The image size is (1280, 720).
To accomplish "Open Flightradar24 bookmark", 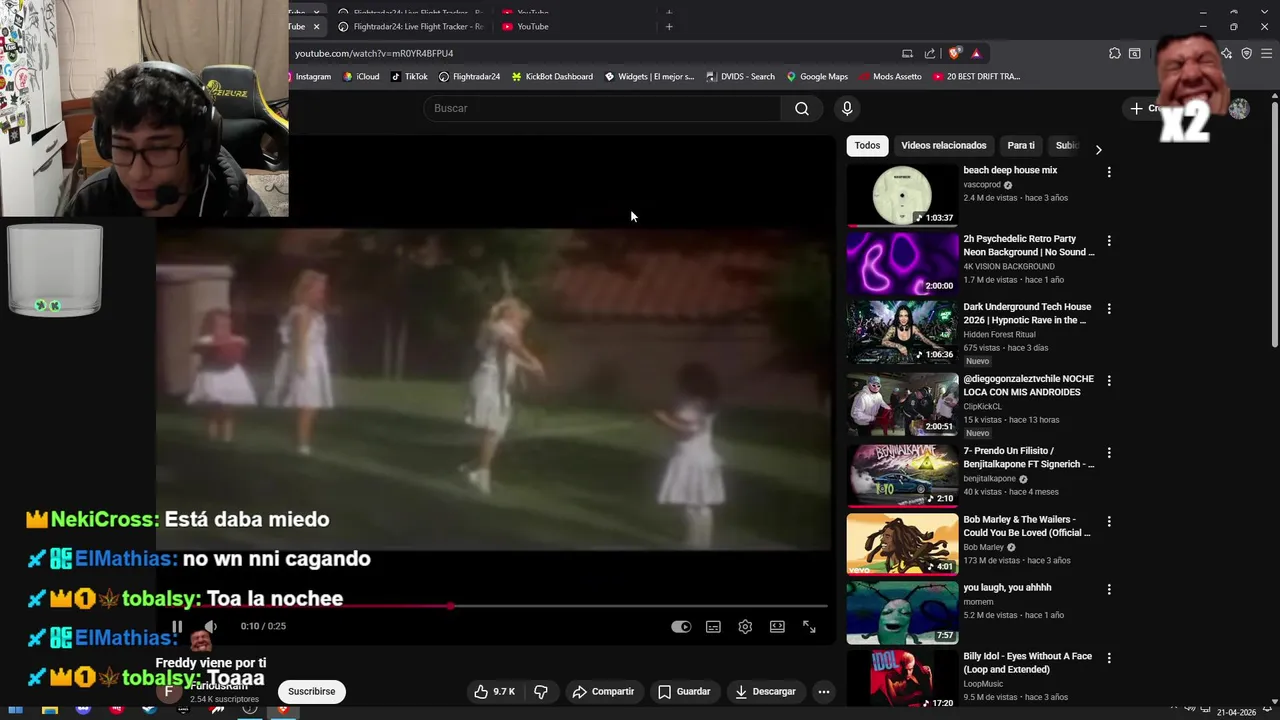I will click(x=469, y=77).
